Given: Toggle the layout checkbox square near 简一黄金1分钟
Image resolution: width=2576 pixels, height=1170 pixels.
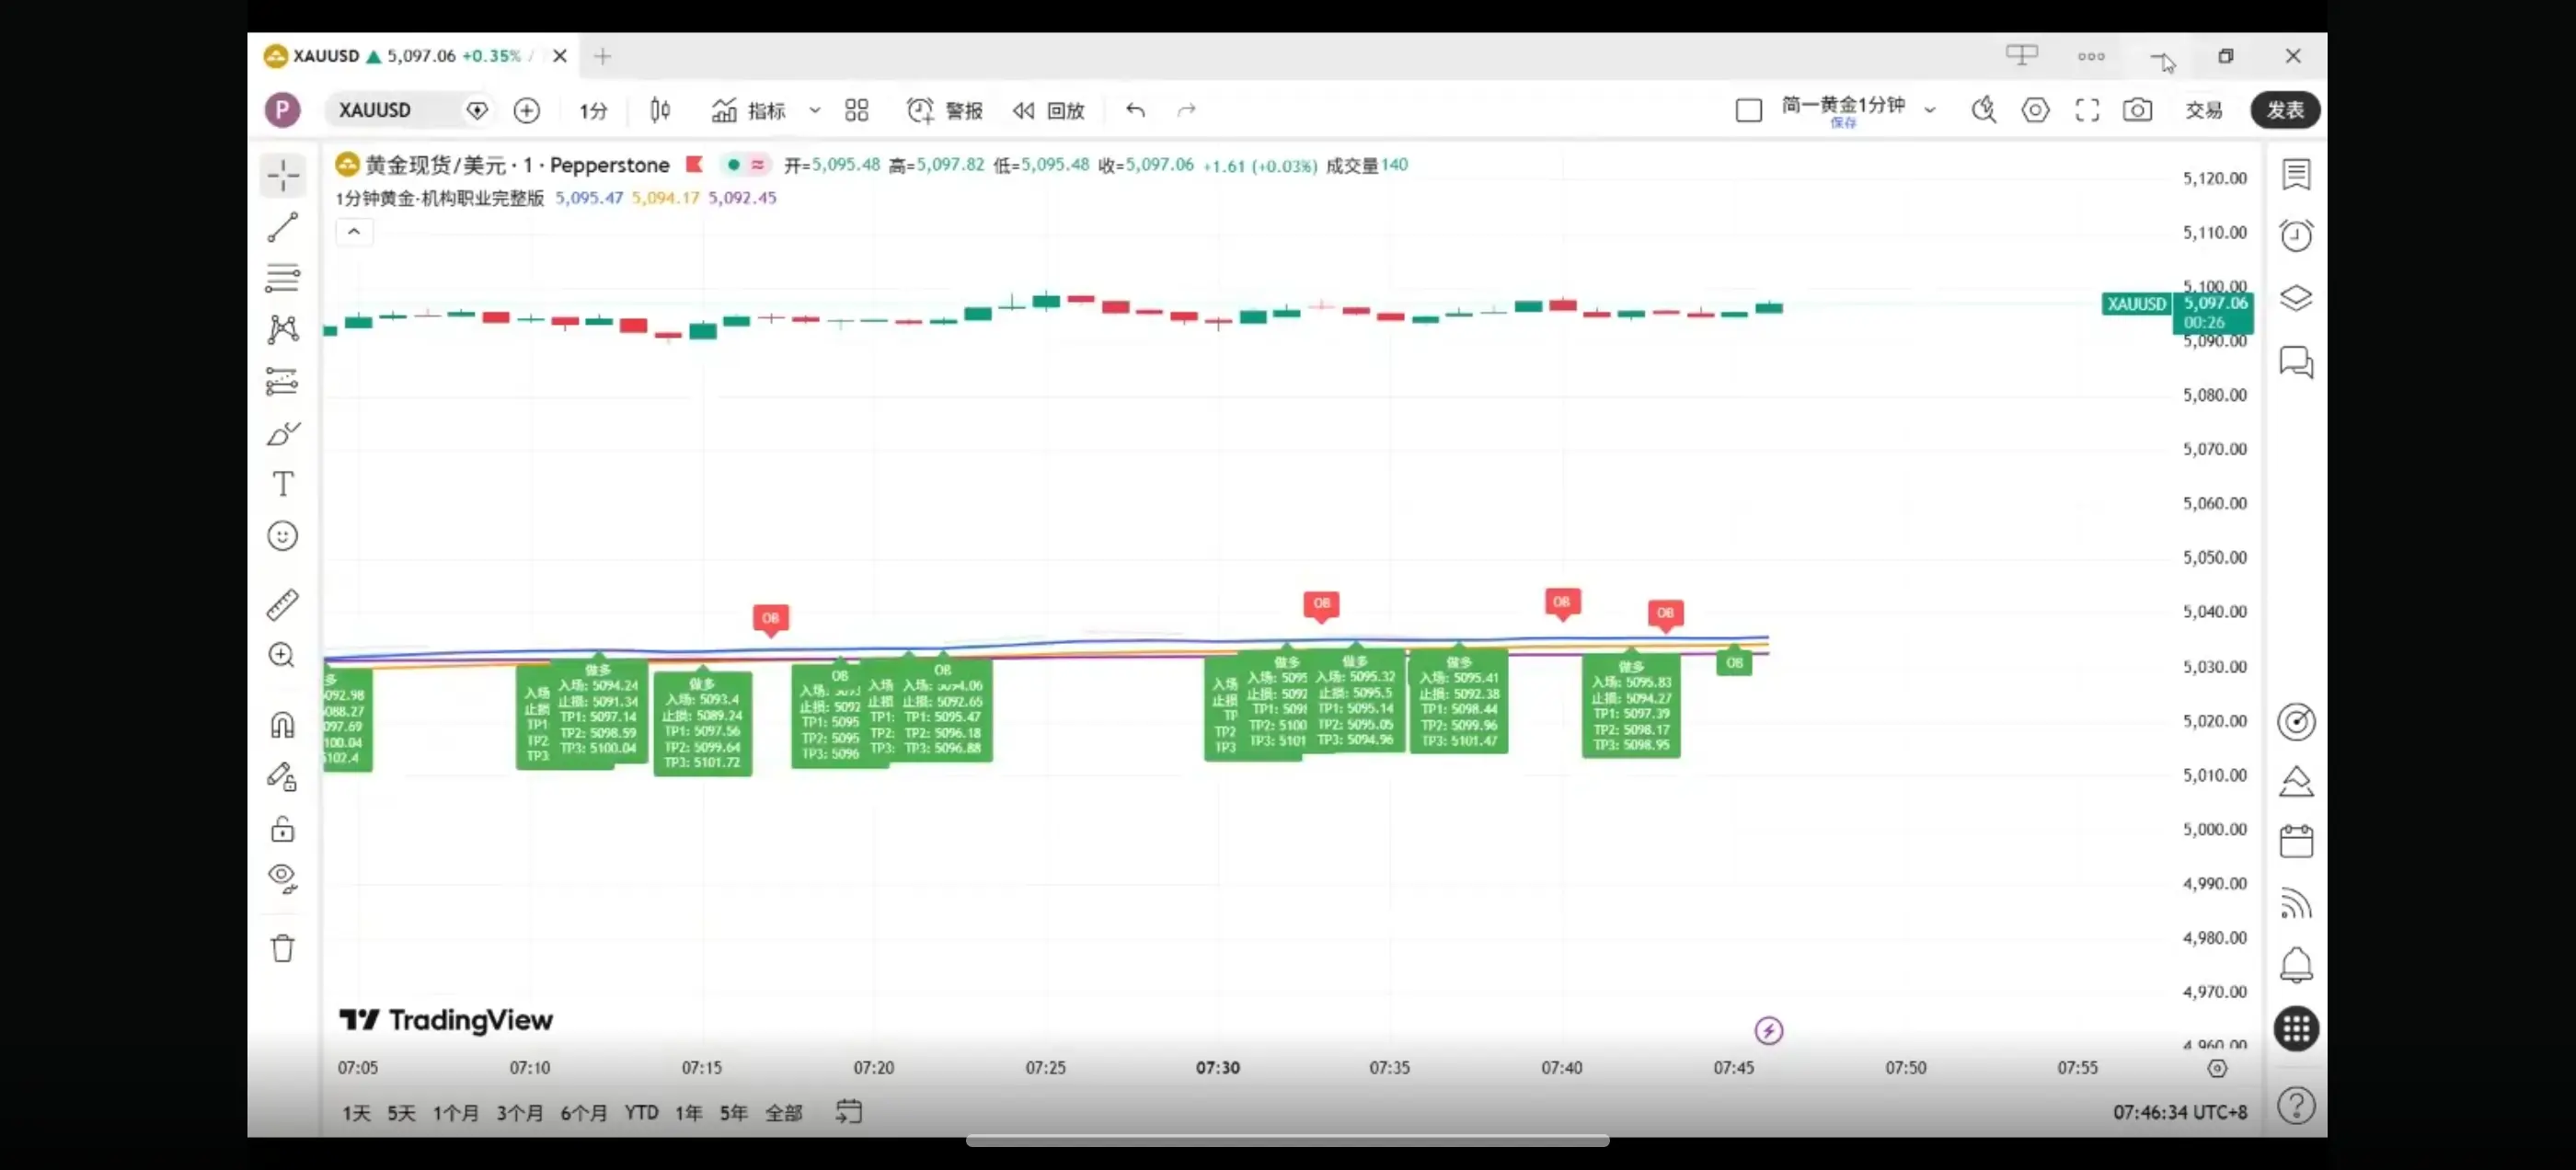Looking at the screenshot, I should coord(1748,110).
